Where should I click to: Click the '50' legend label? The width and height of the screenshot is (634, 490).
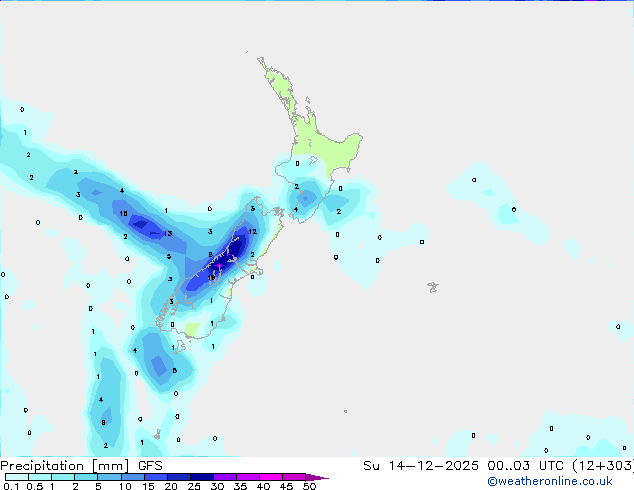309,486
